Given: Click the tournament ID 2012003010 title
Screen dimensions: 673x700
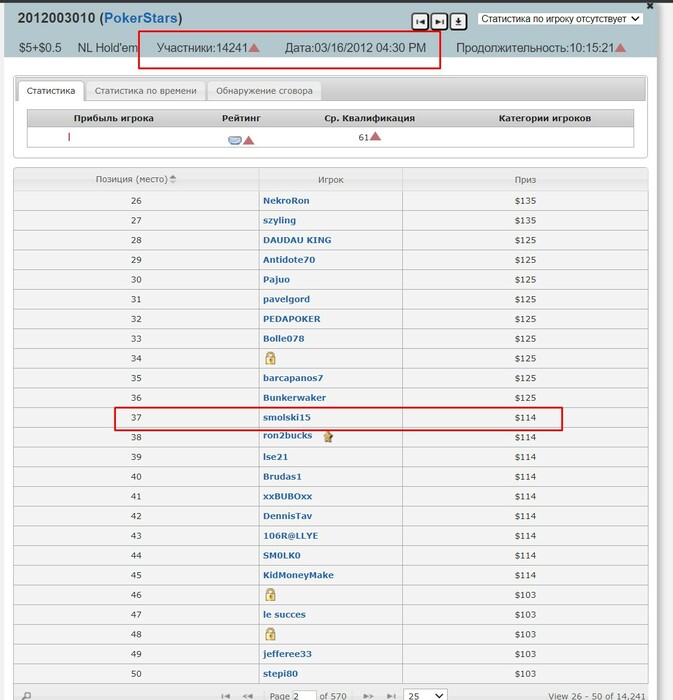Looking at the screenshot, I should coord(57,18).
